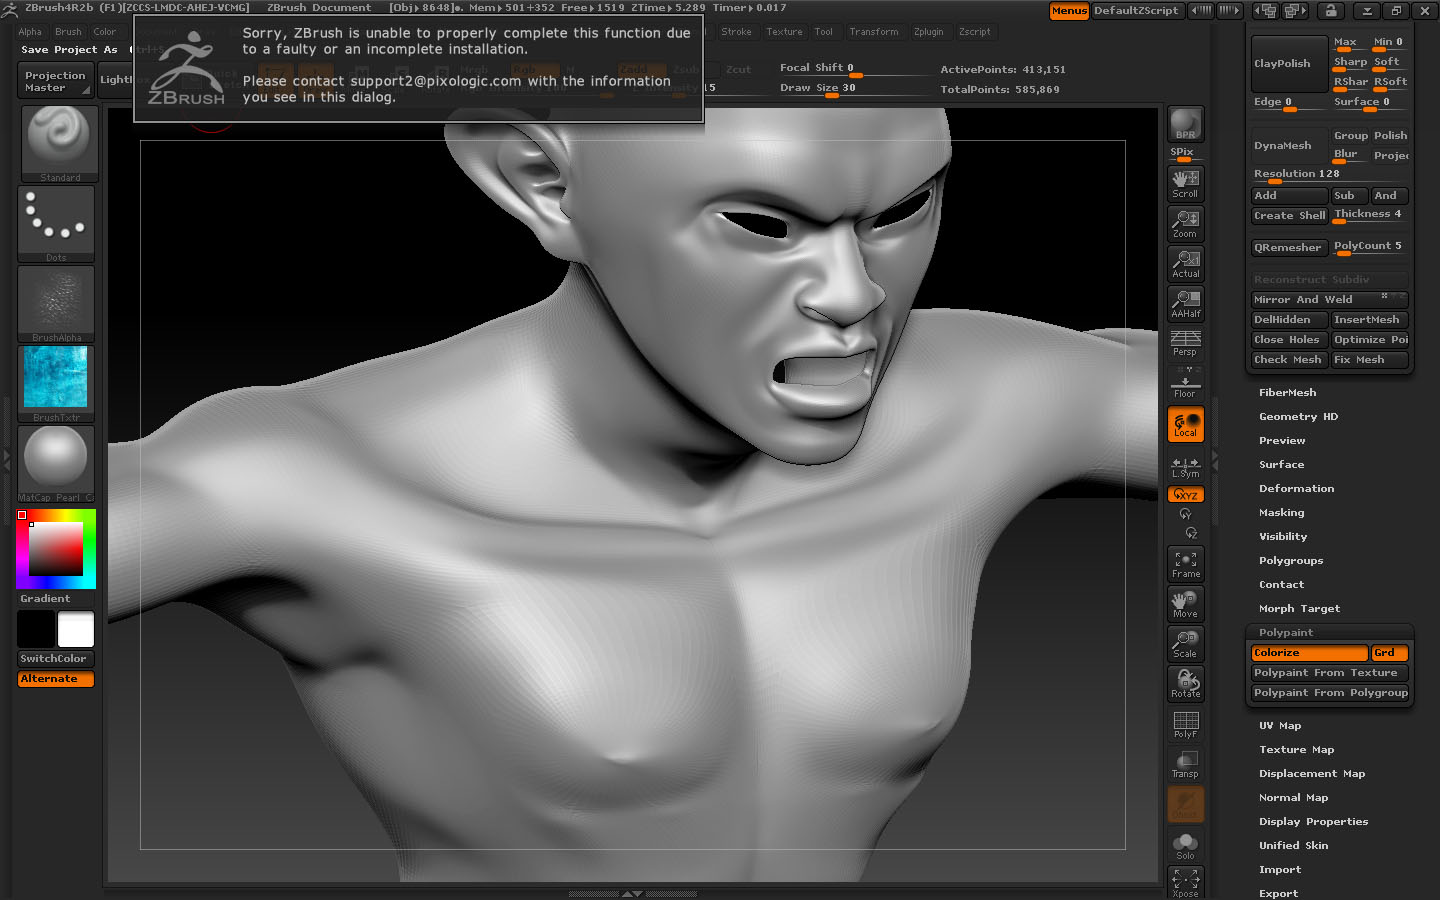1440x900 pixels.
Task: Click the color picker square
Action: click(x=56, y=548)
